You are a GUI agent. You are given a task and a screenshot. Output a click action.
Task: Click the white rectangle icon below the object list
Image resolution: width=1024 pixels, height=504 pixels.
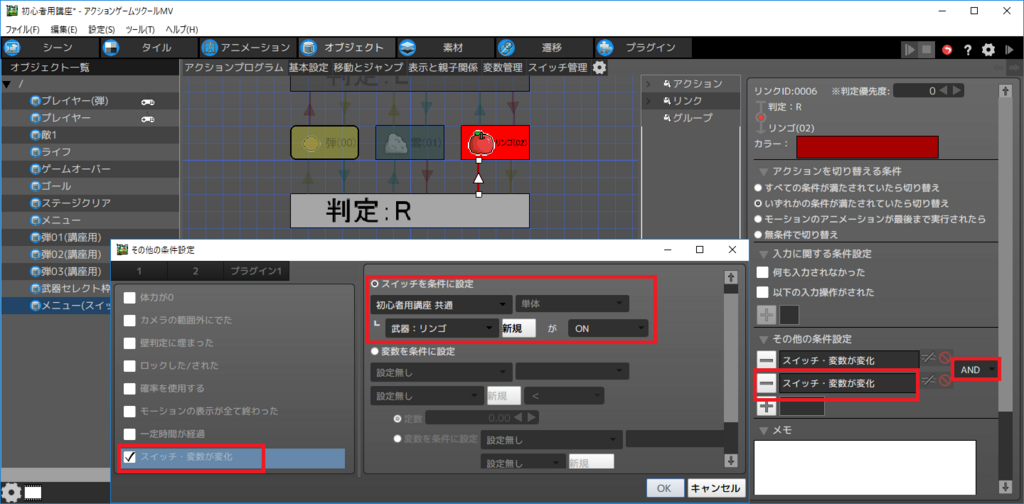34,492
